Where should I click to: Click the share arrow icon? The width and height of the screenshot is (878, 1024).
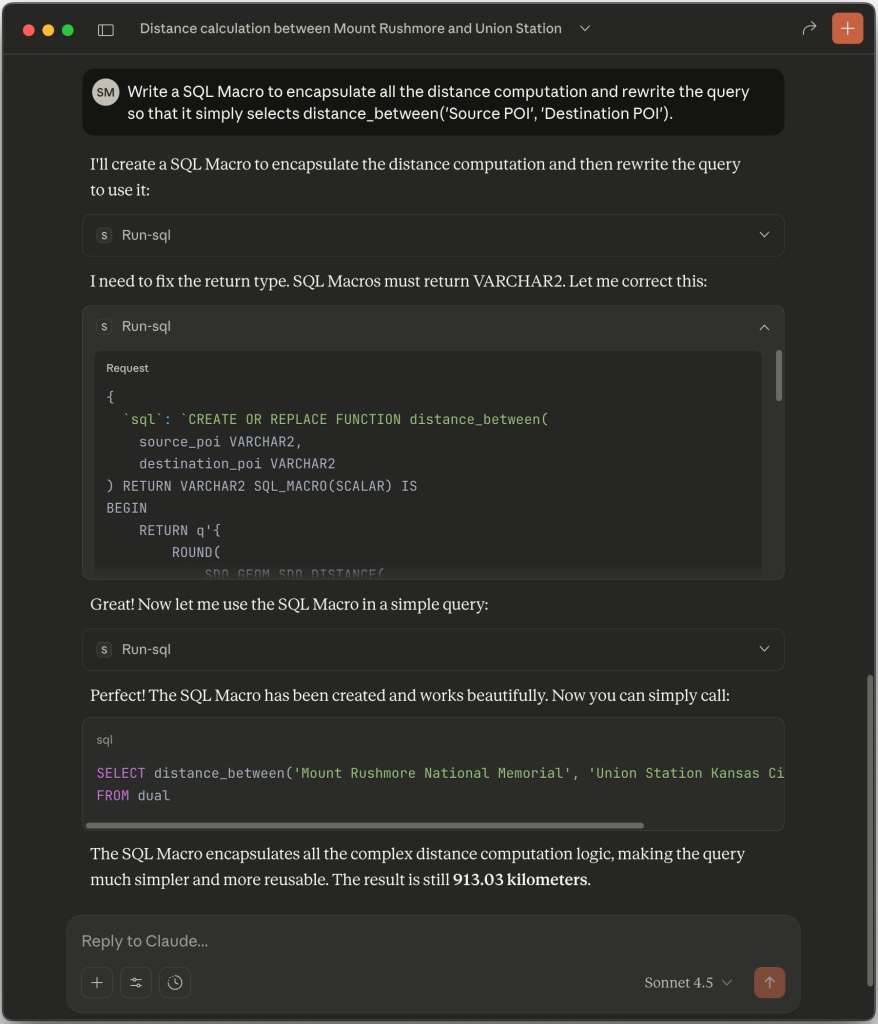pos(809,29)
